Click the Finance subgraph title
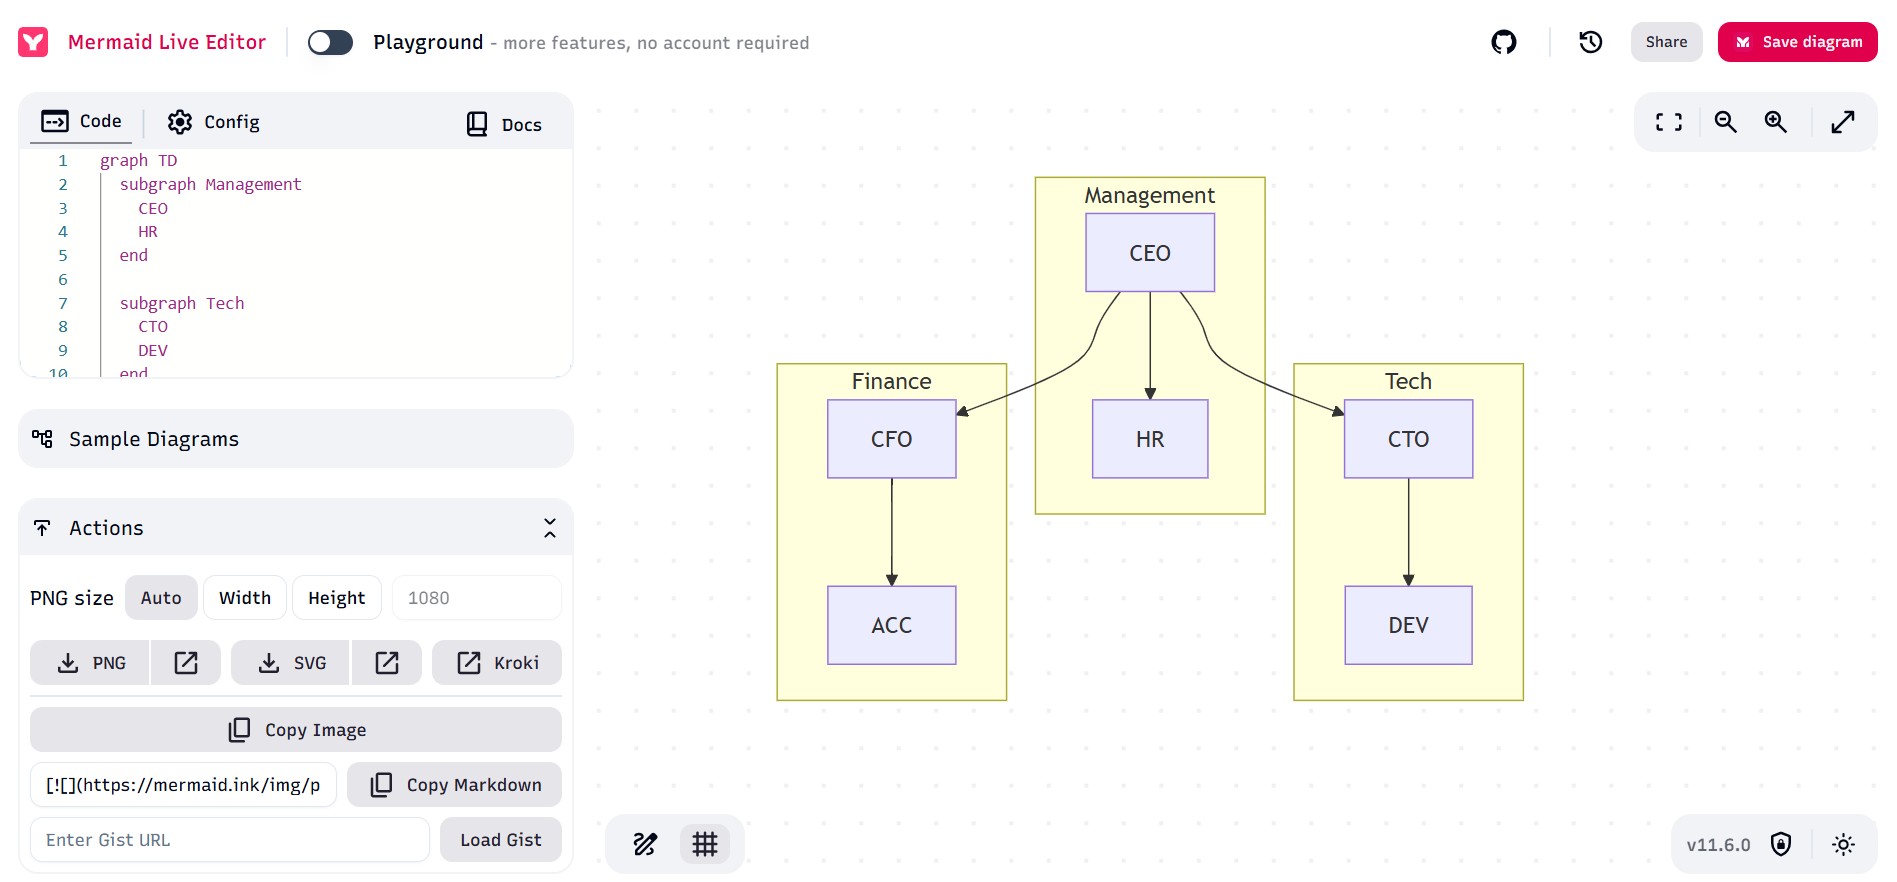The width and height of the screenshot is (1897, 882). pyautogui.click(x=891, y=382)
